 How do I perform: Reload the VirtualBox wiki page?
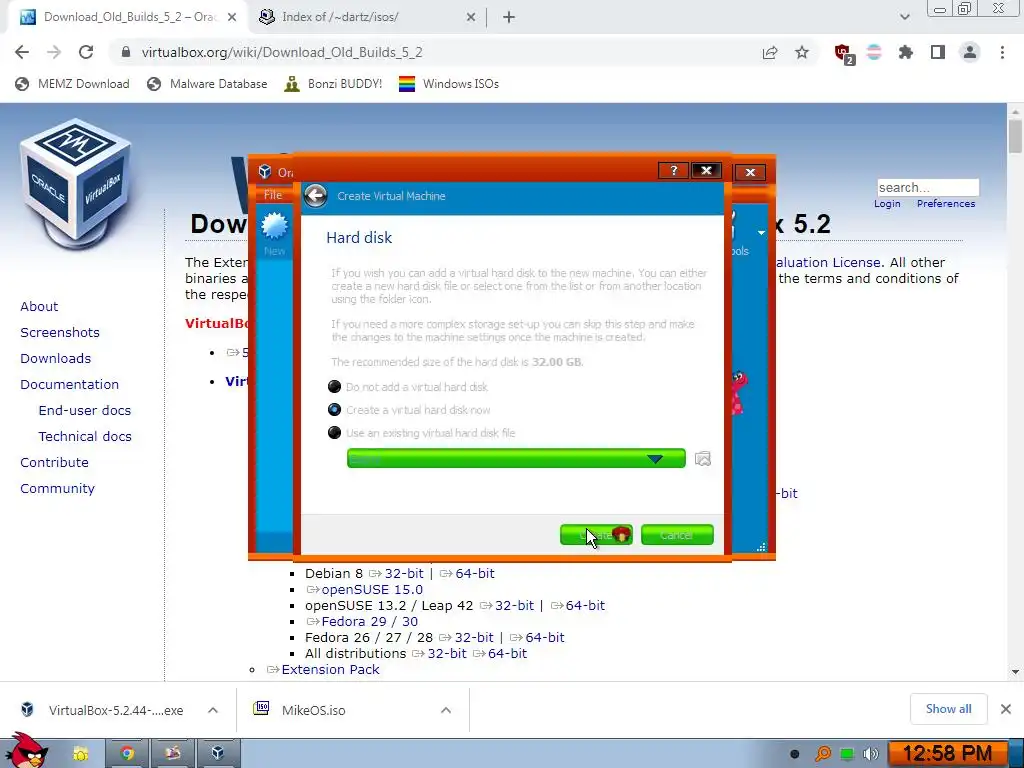coord(86,52)
